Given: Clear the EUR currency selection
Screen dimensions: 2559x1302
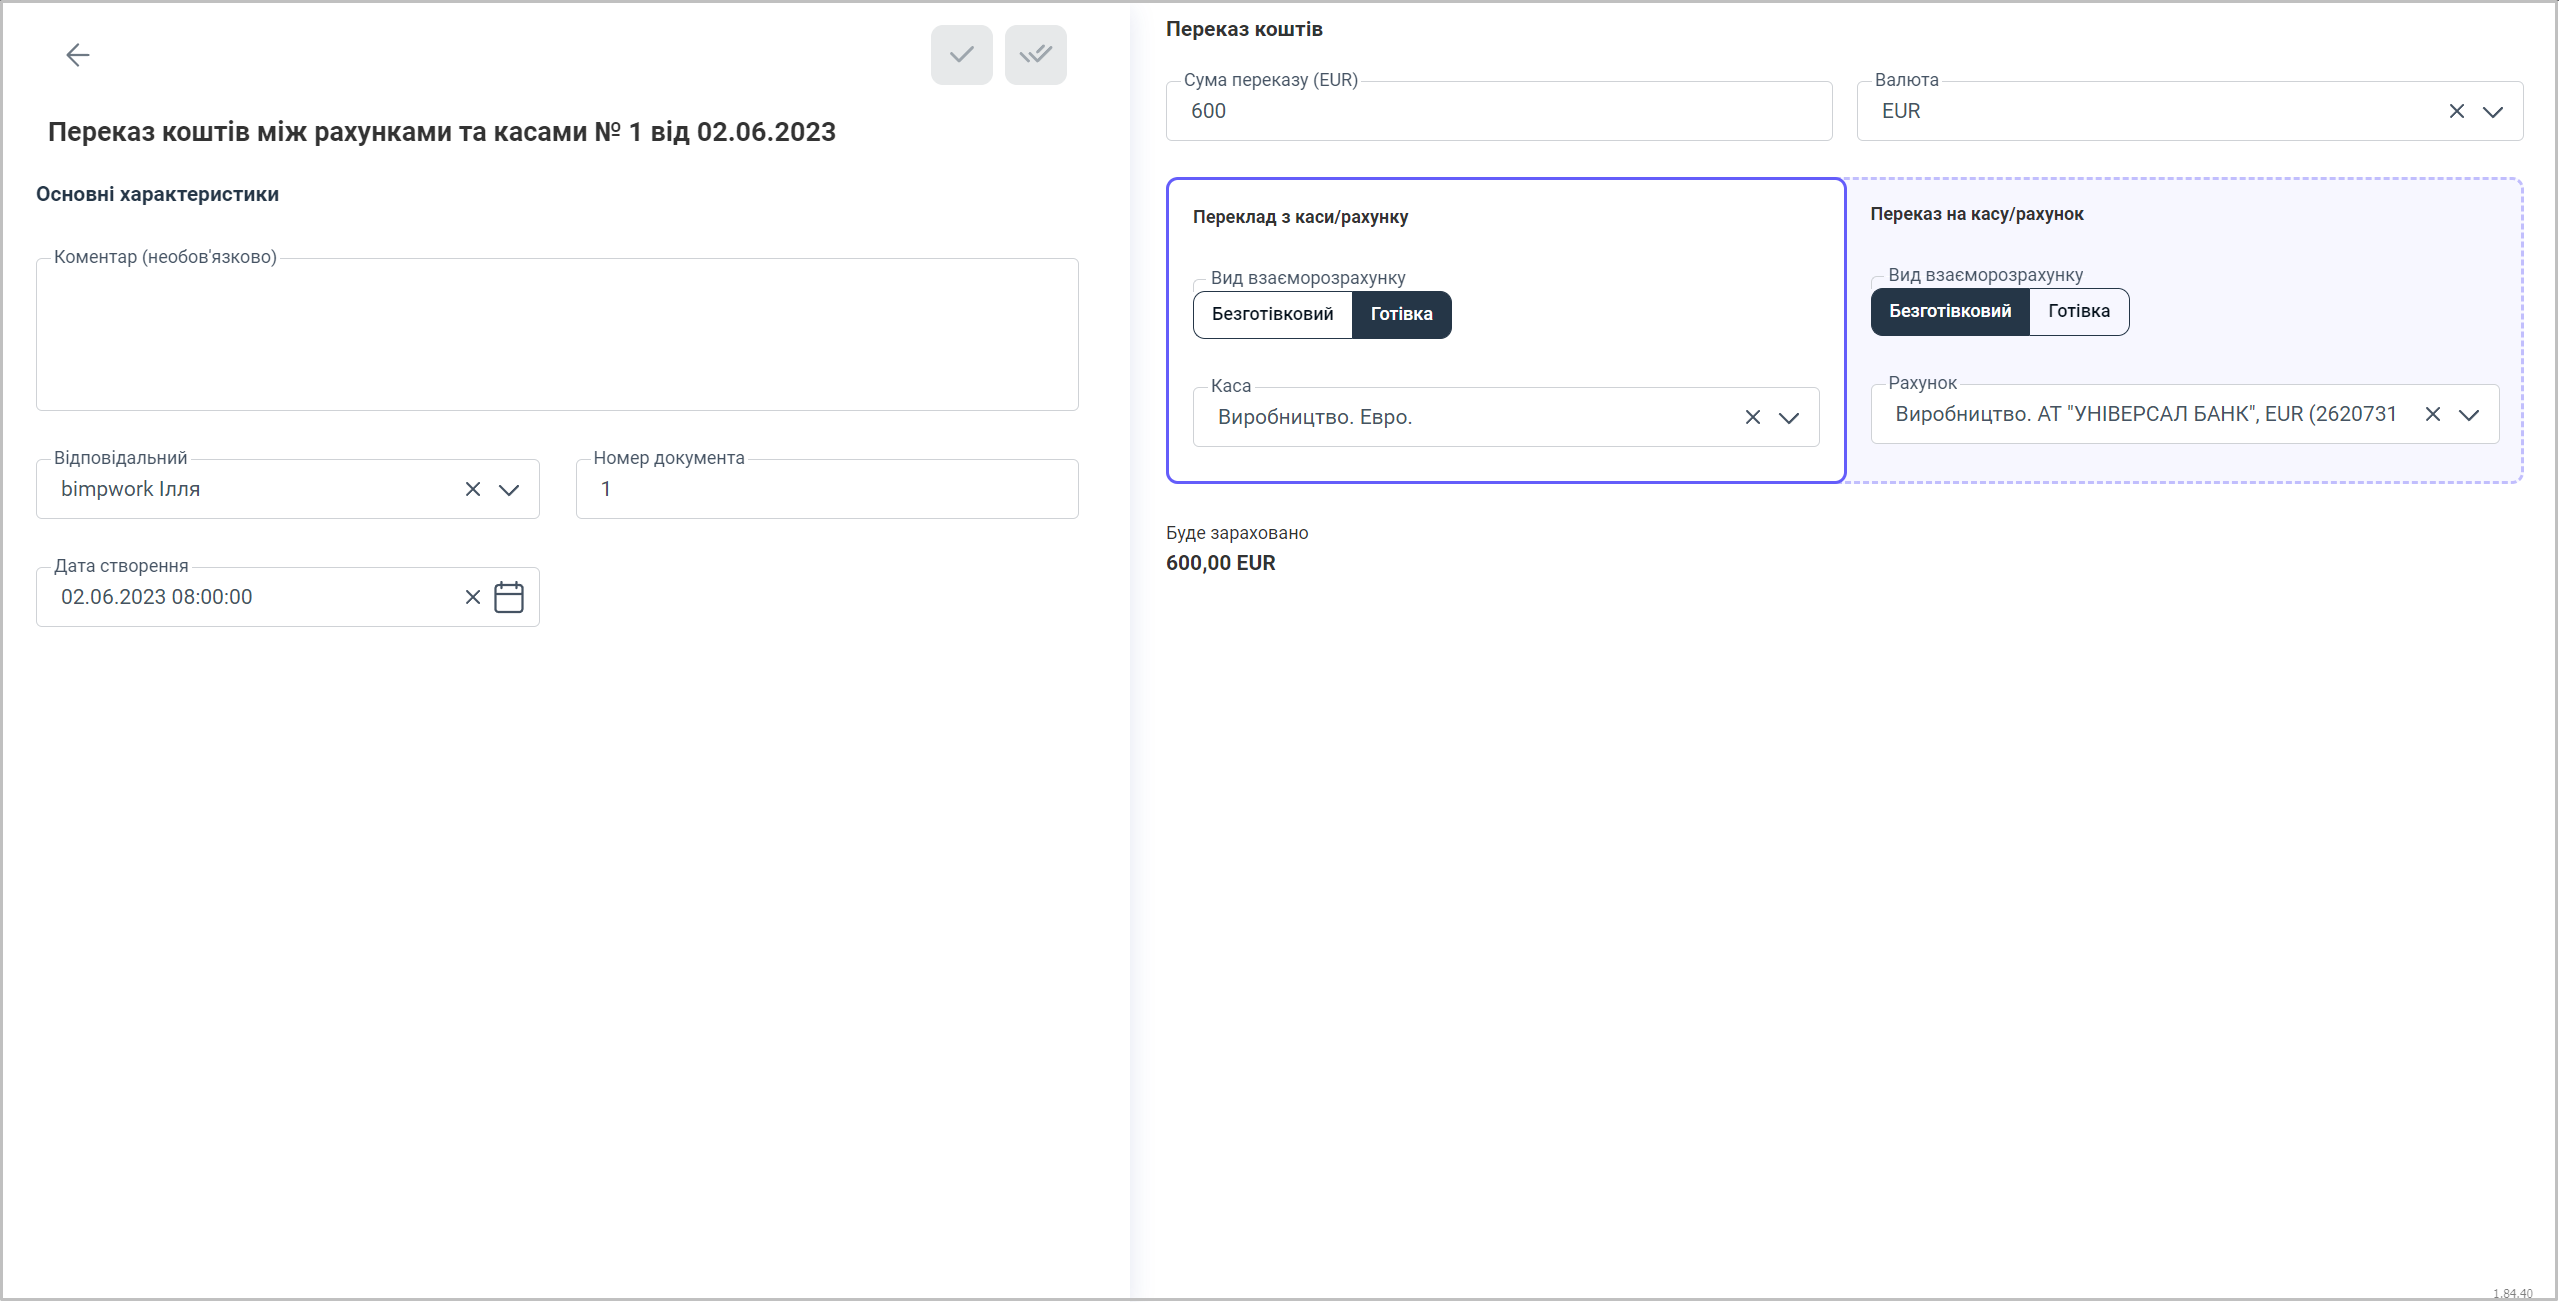Looking at the screenshot, I should tap(2456, 111).
